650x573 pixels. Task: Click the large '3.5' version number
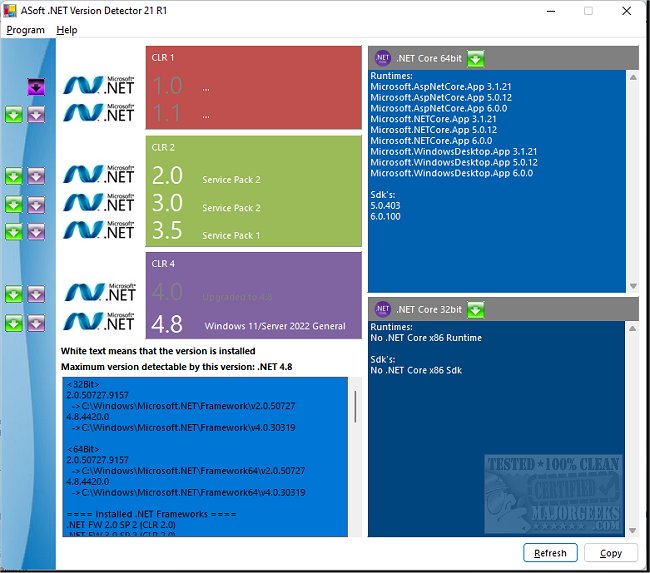[167, 231]
